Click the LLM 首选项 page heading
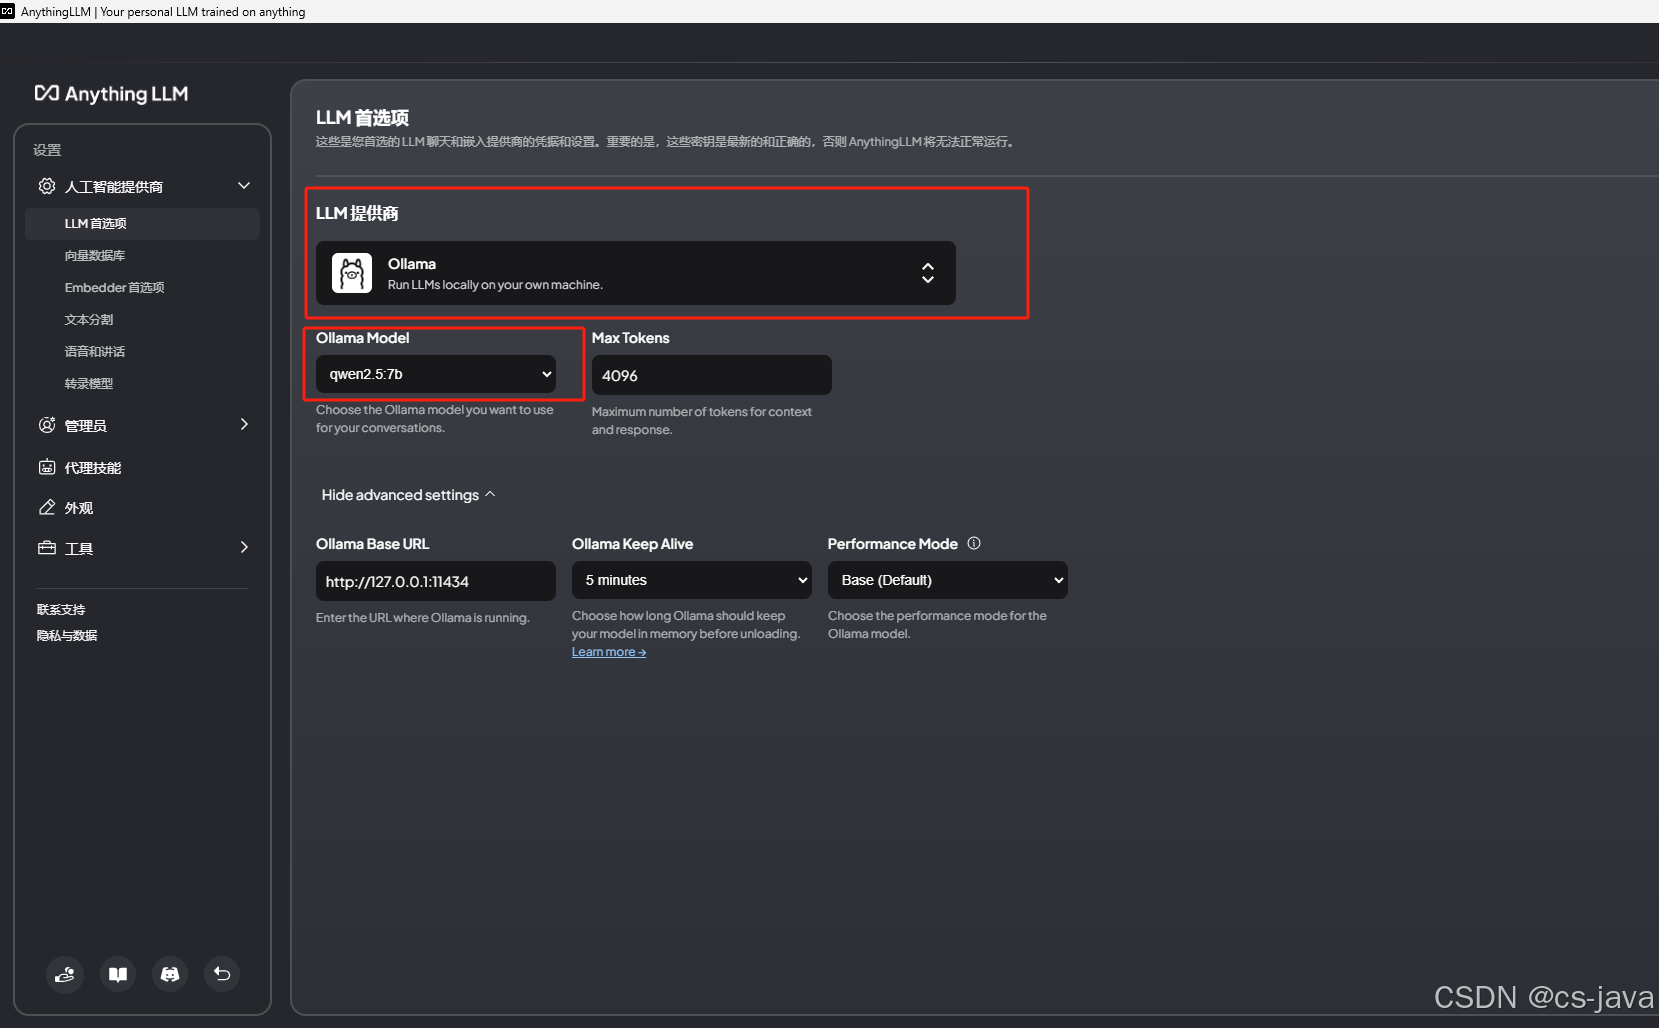 point(362,118)
